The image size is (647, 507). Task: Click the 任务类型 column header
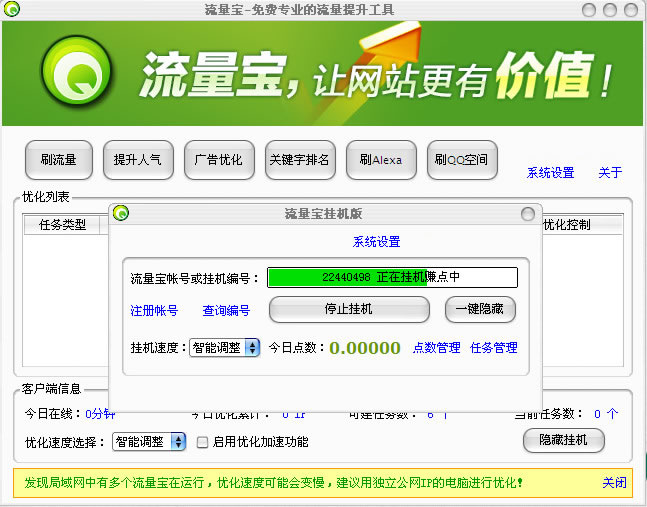pos(62,225)
